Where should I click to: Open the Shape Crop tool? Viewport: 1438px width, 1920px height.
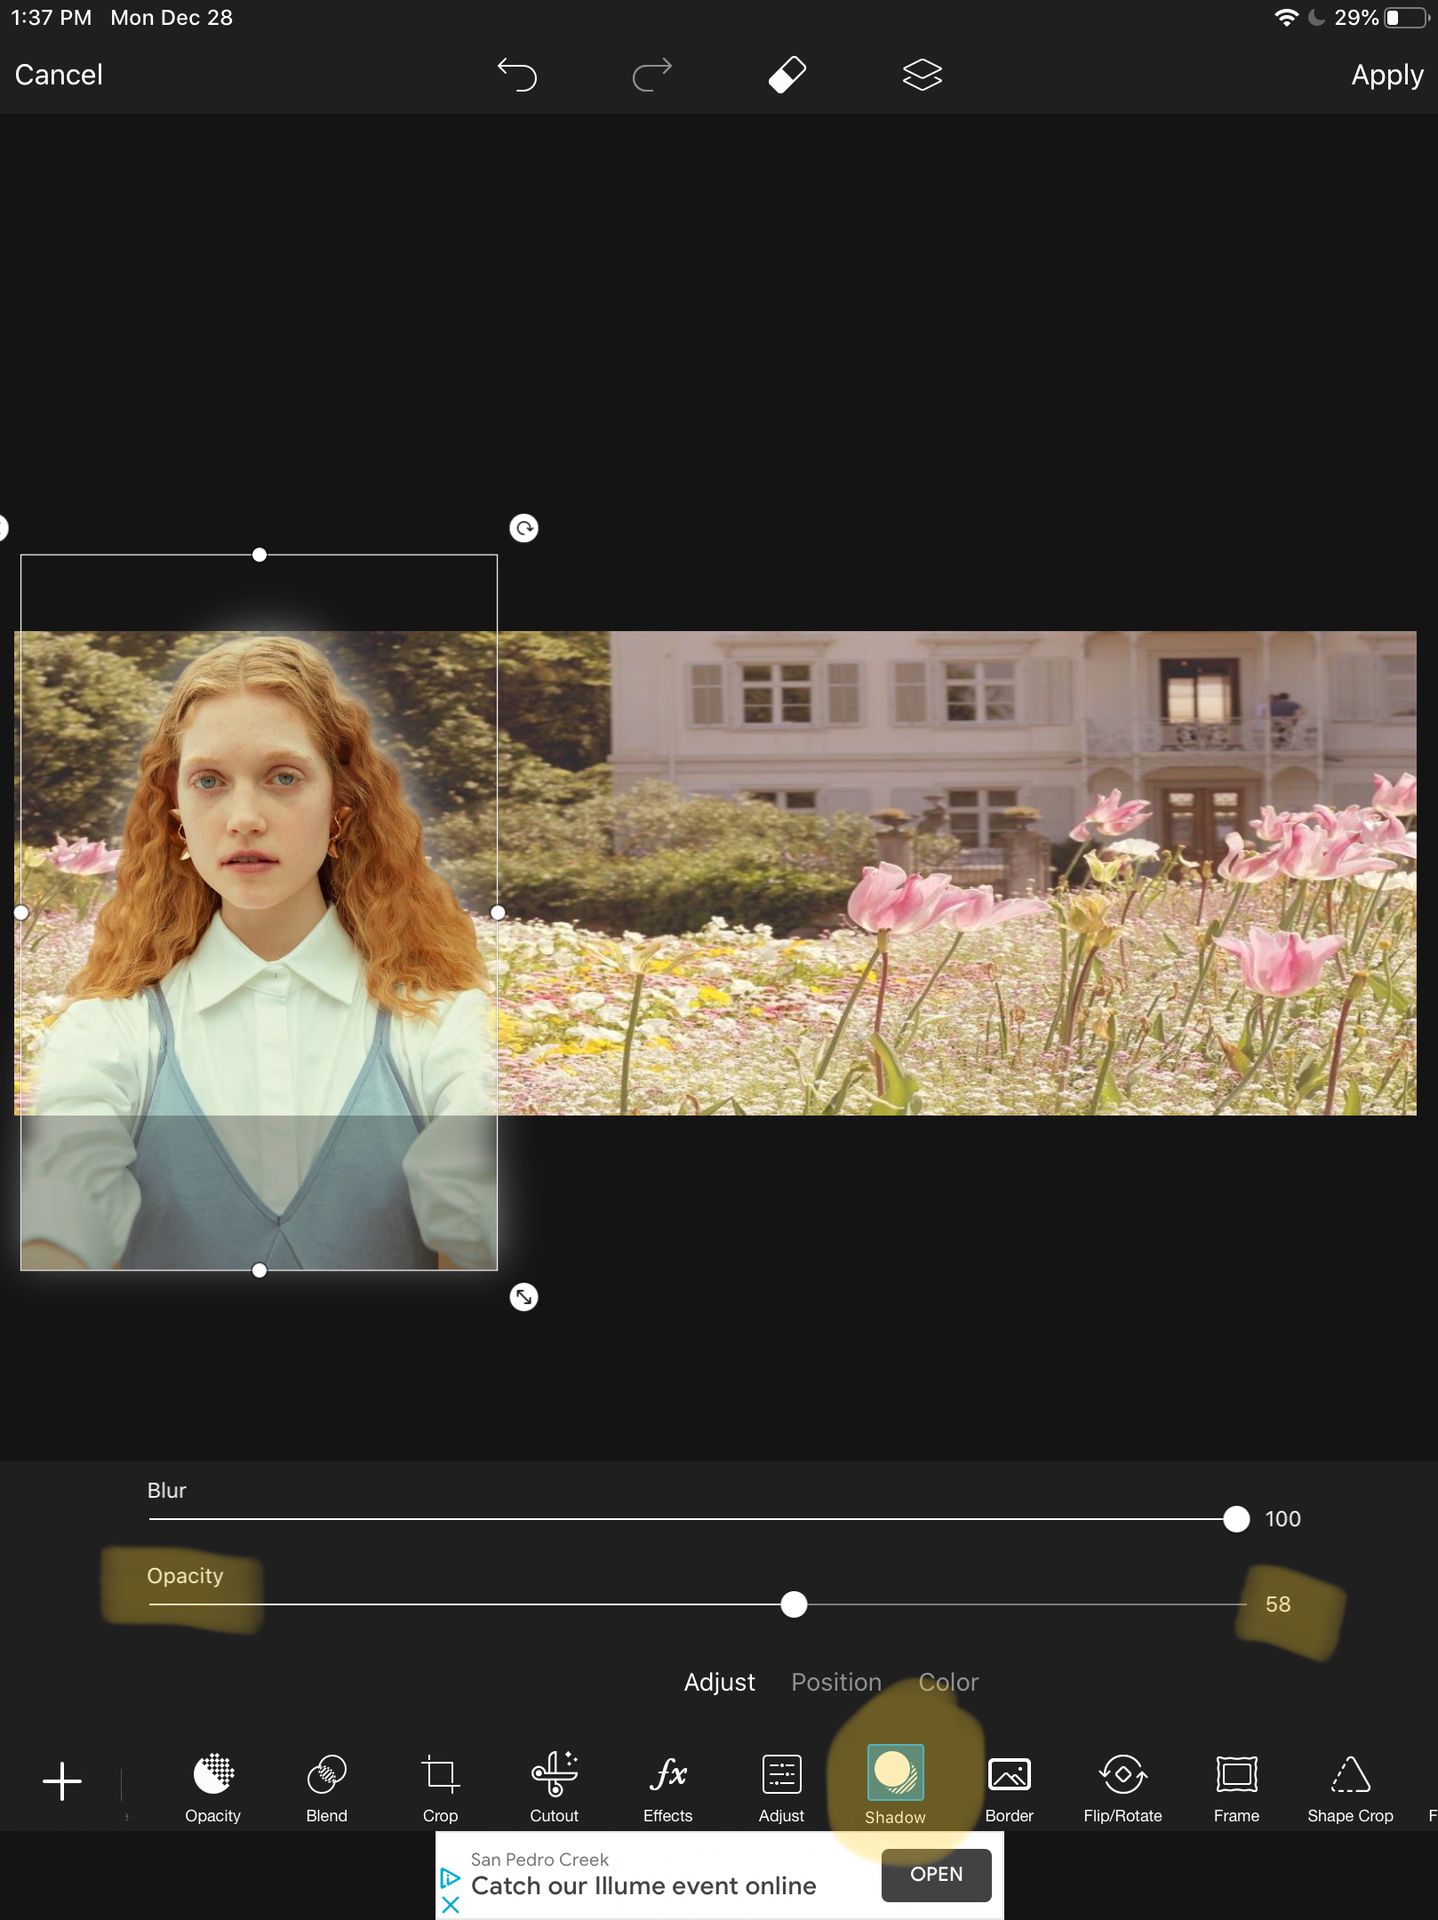tap(1350, 1788)
